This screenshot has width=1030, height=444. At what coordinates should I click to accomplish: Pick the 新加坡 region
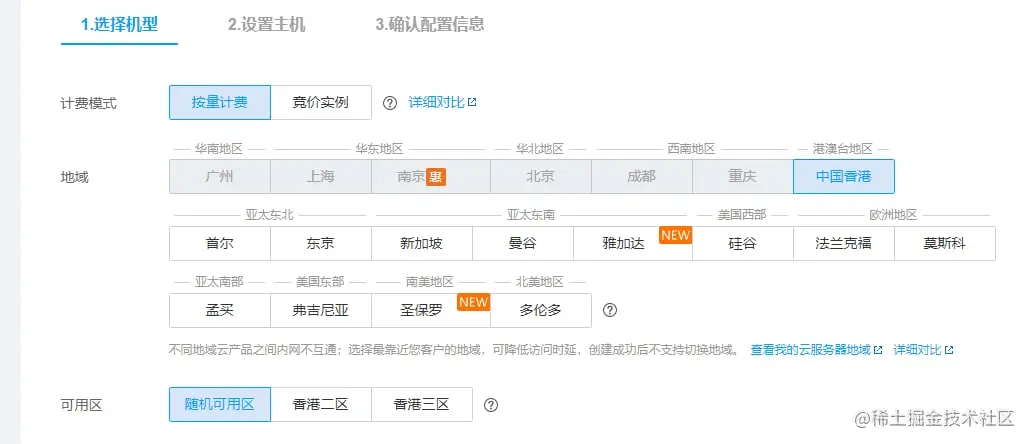pyautogui.click(x=422, y=244)
